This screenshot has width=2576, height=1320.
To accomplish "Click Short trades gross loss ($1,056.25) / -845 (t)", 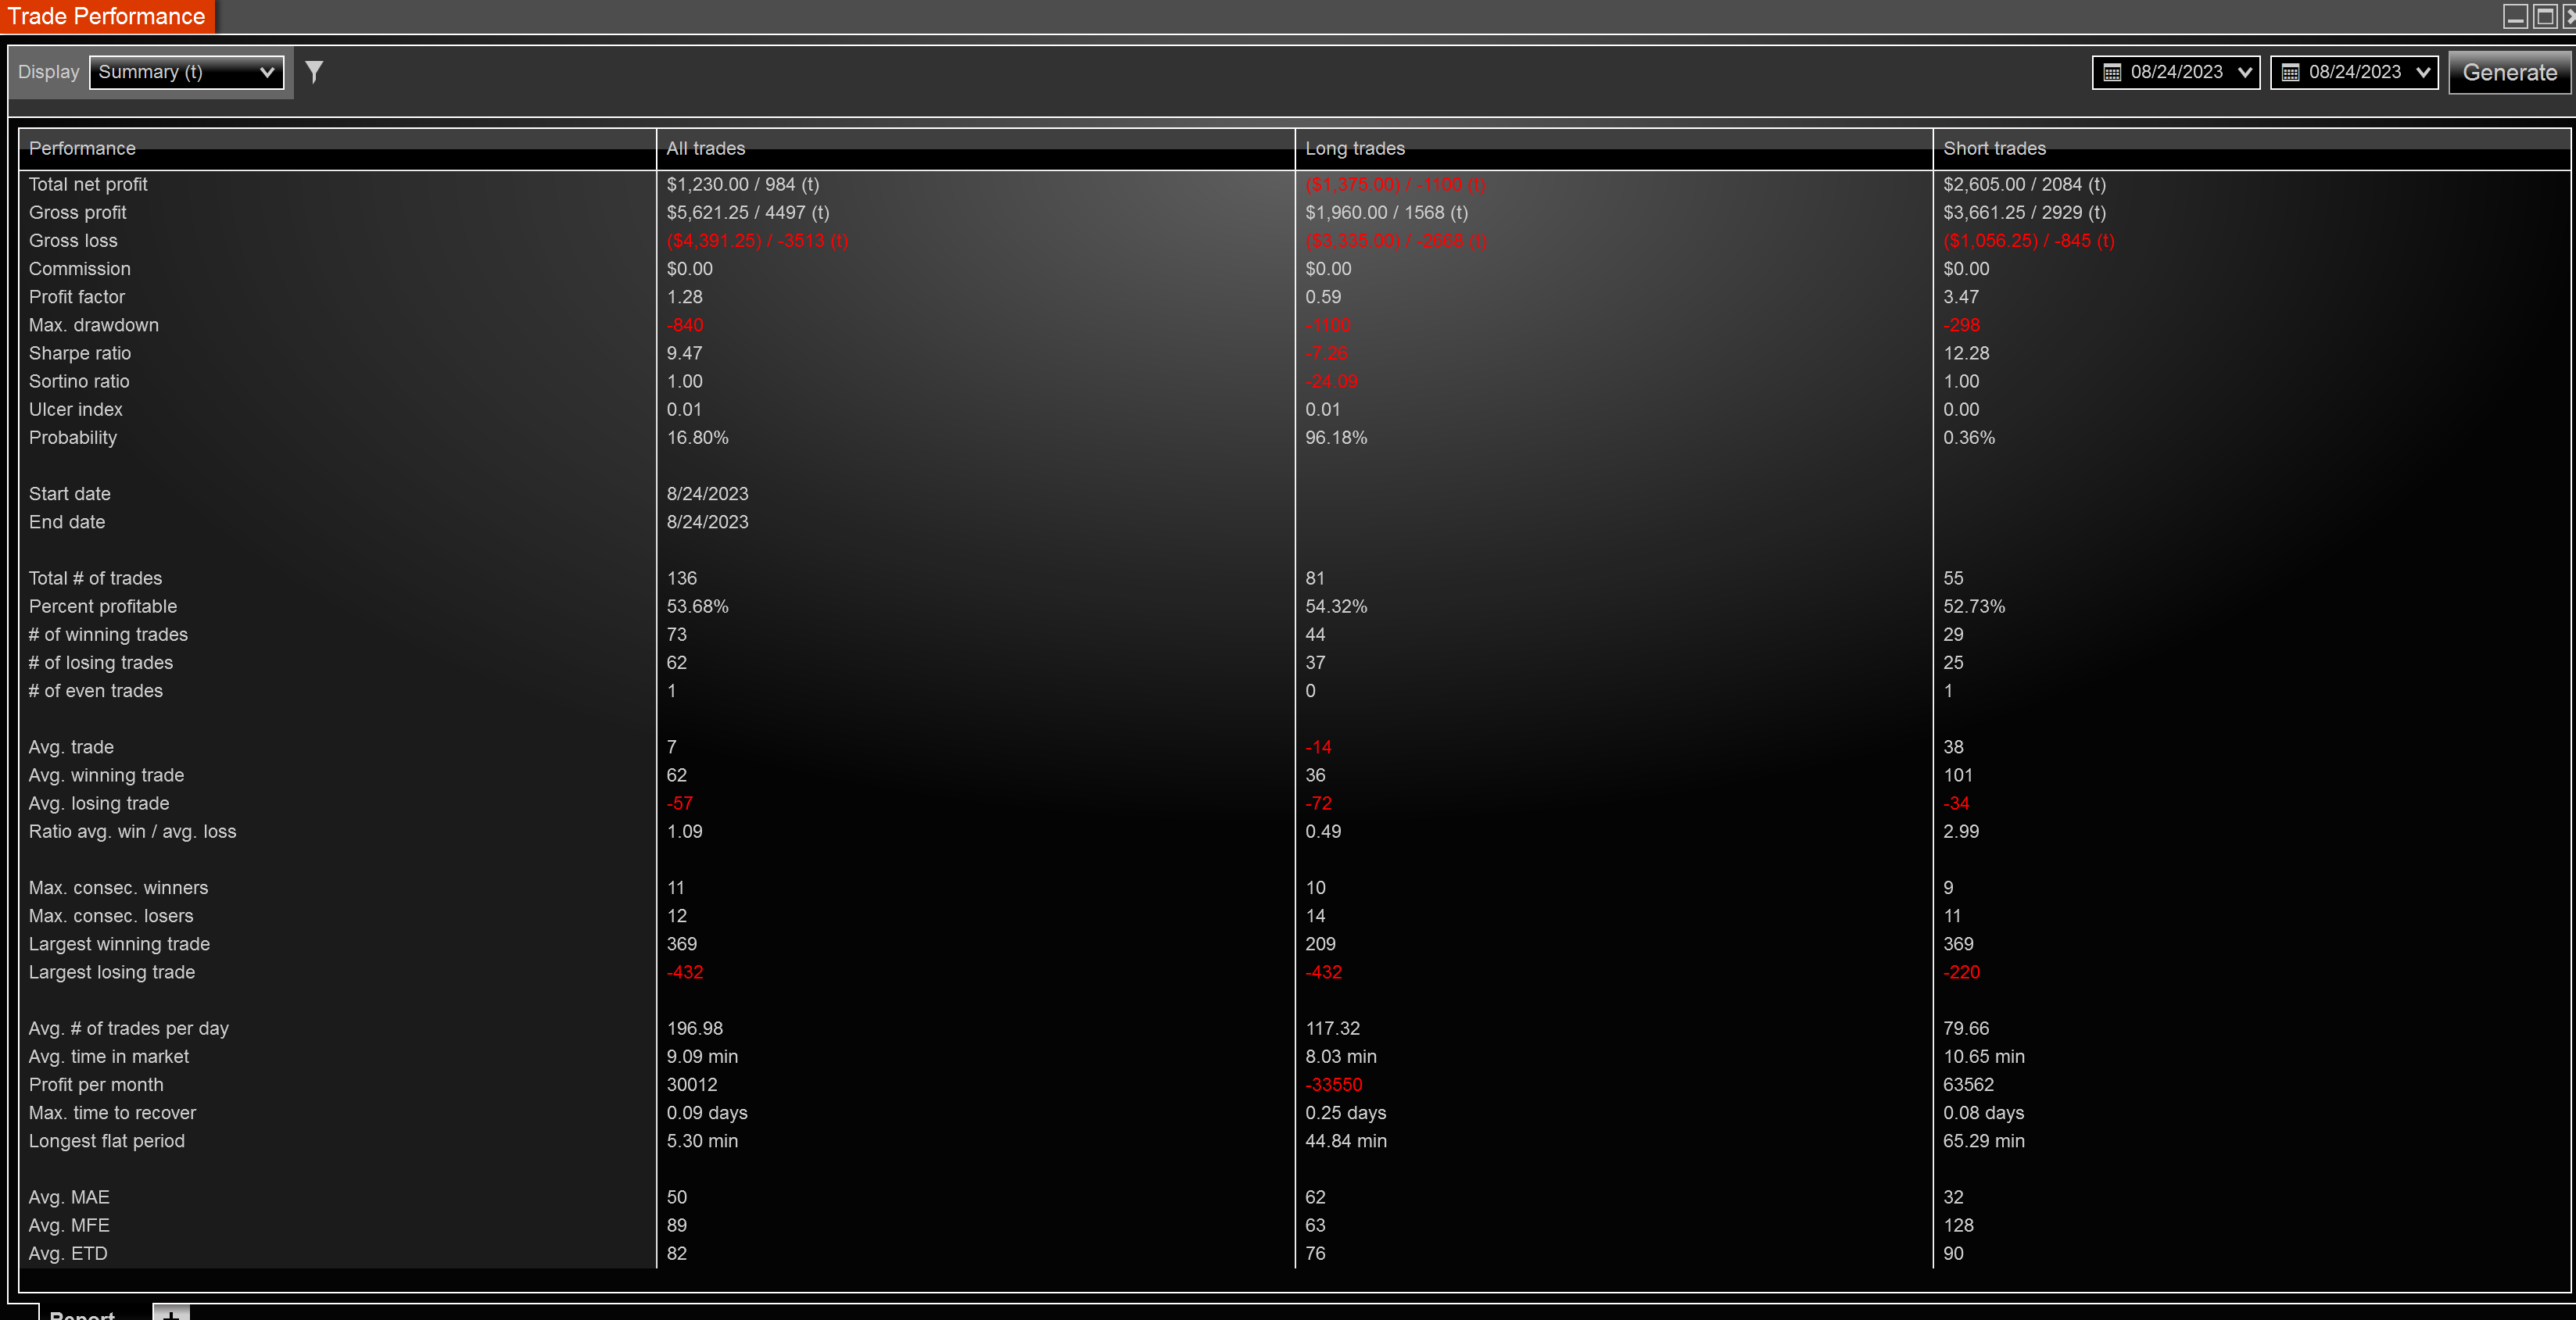I will 2028,240.
